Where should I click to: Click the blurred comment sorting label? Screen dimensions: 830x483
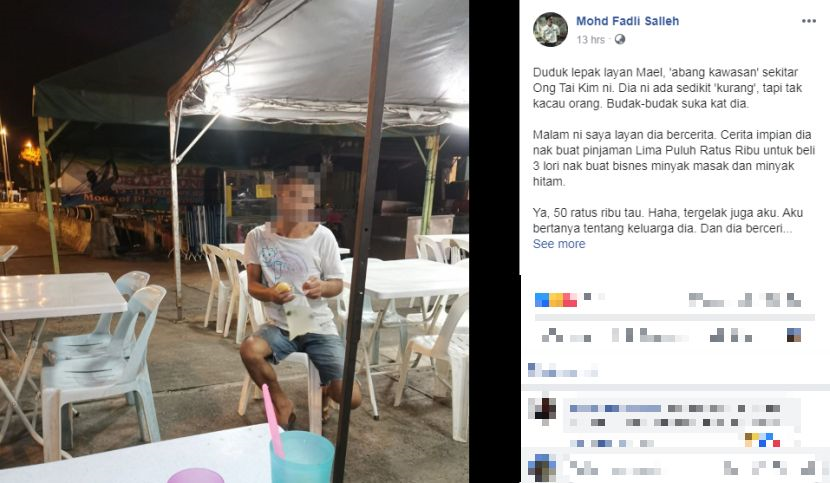click(x=563, y=370)
